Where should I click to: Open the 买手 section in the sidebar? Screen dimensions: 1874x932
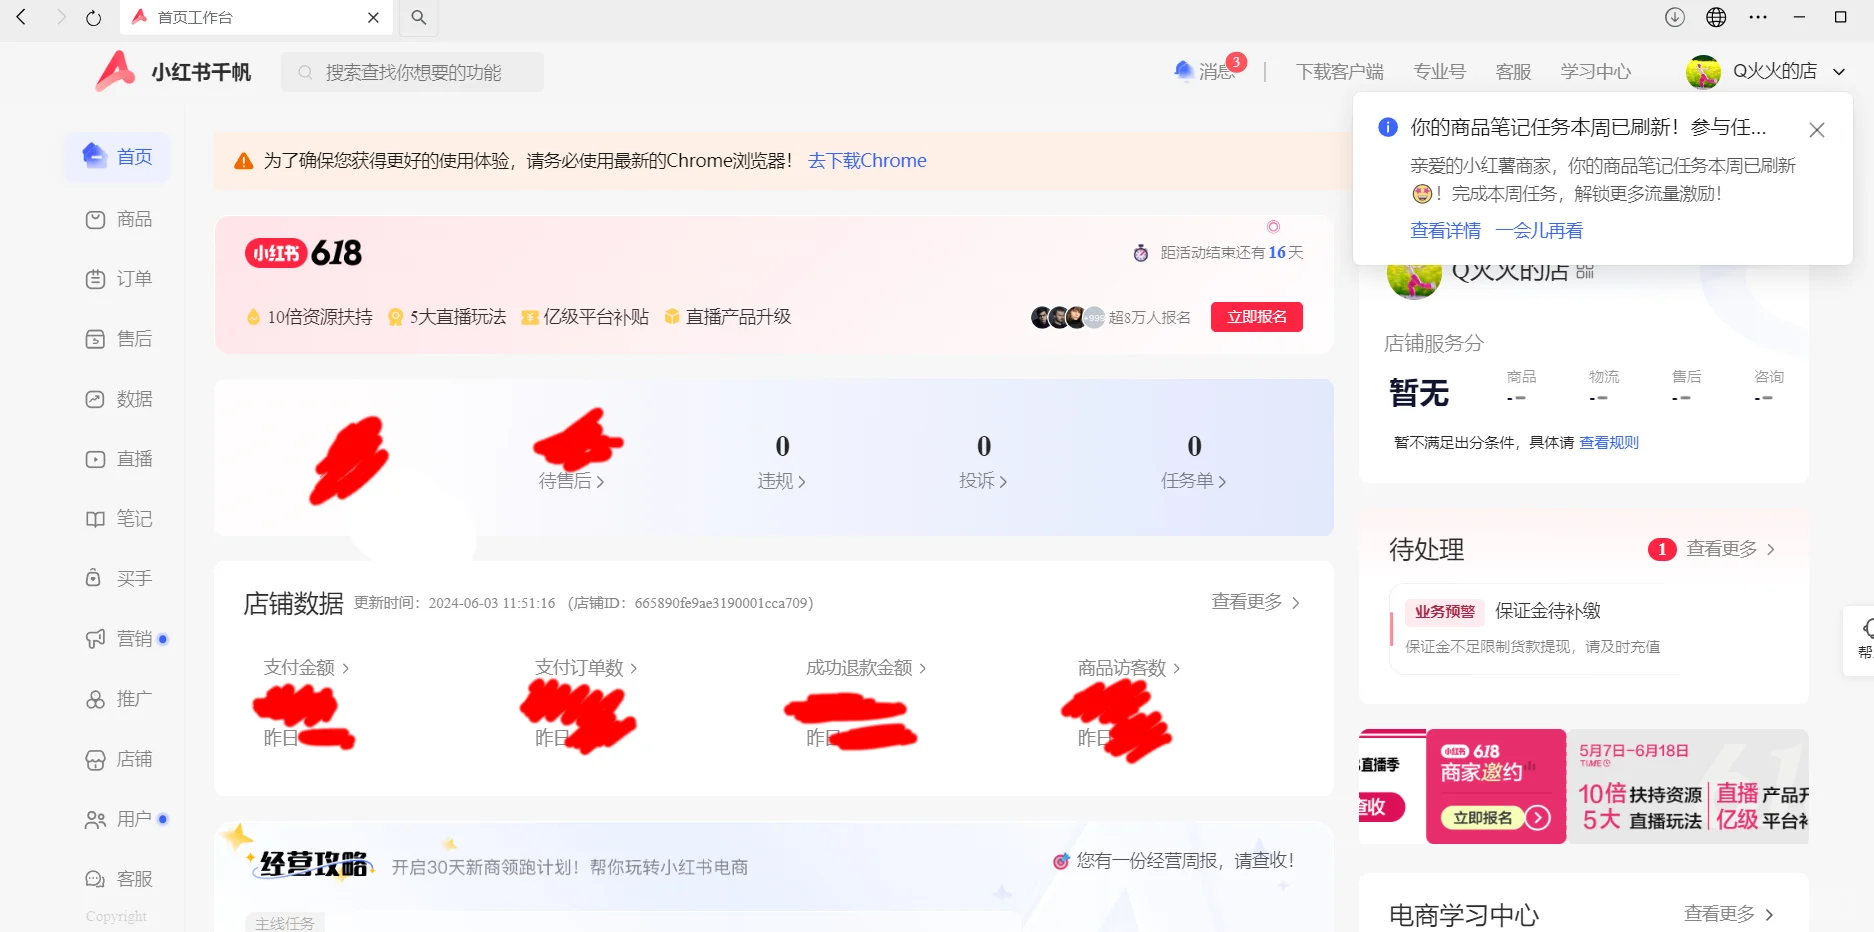[x=133, y=578]
